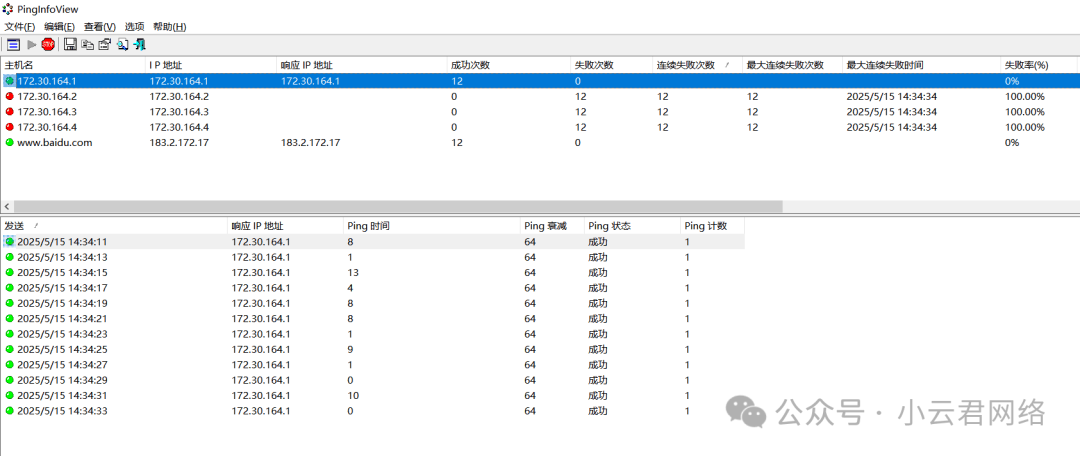Click Ping time value 10
Viewport: 1080px width, 456px height.
353,395
